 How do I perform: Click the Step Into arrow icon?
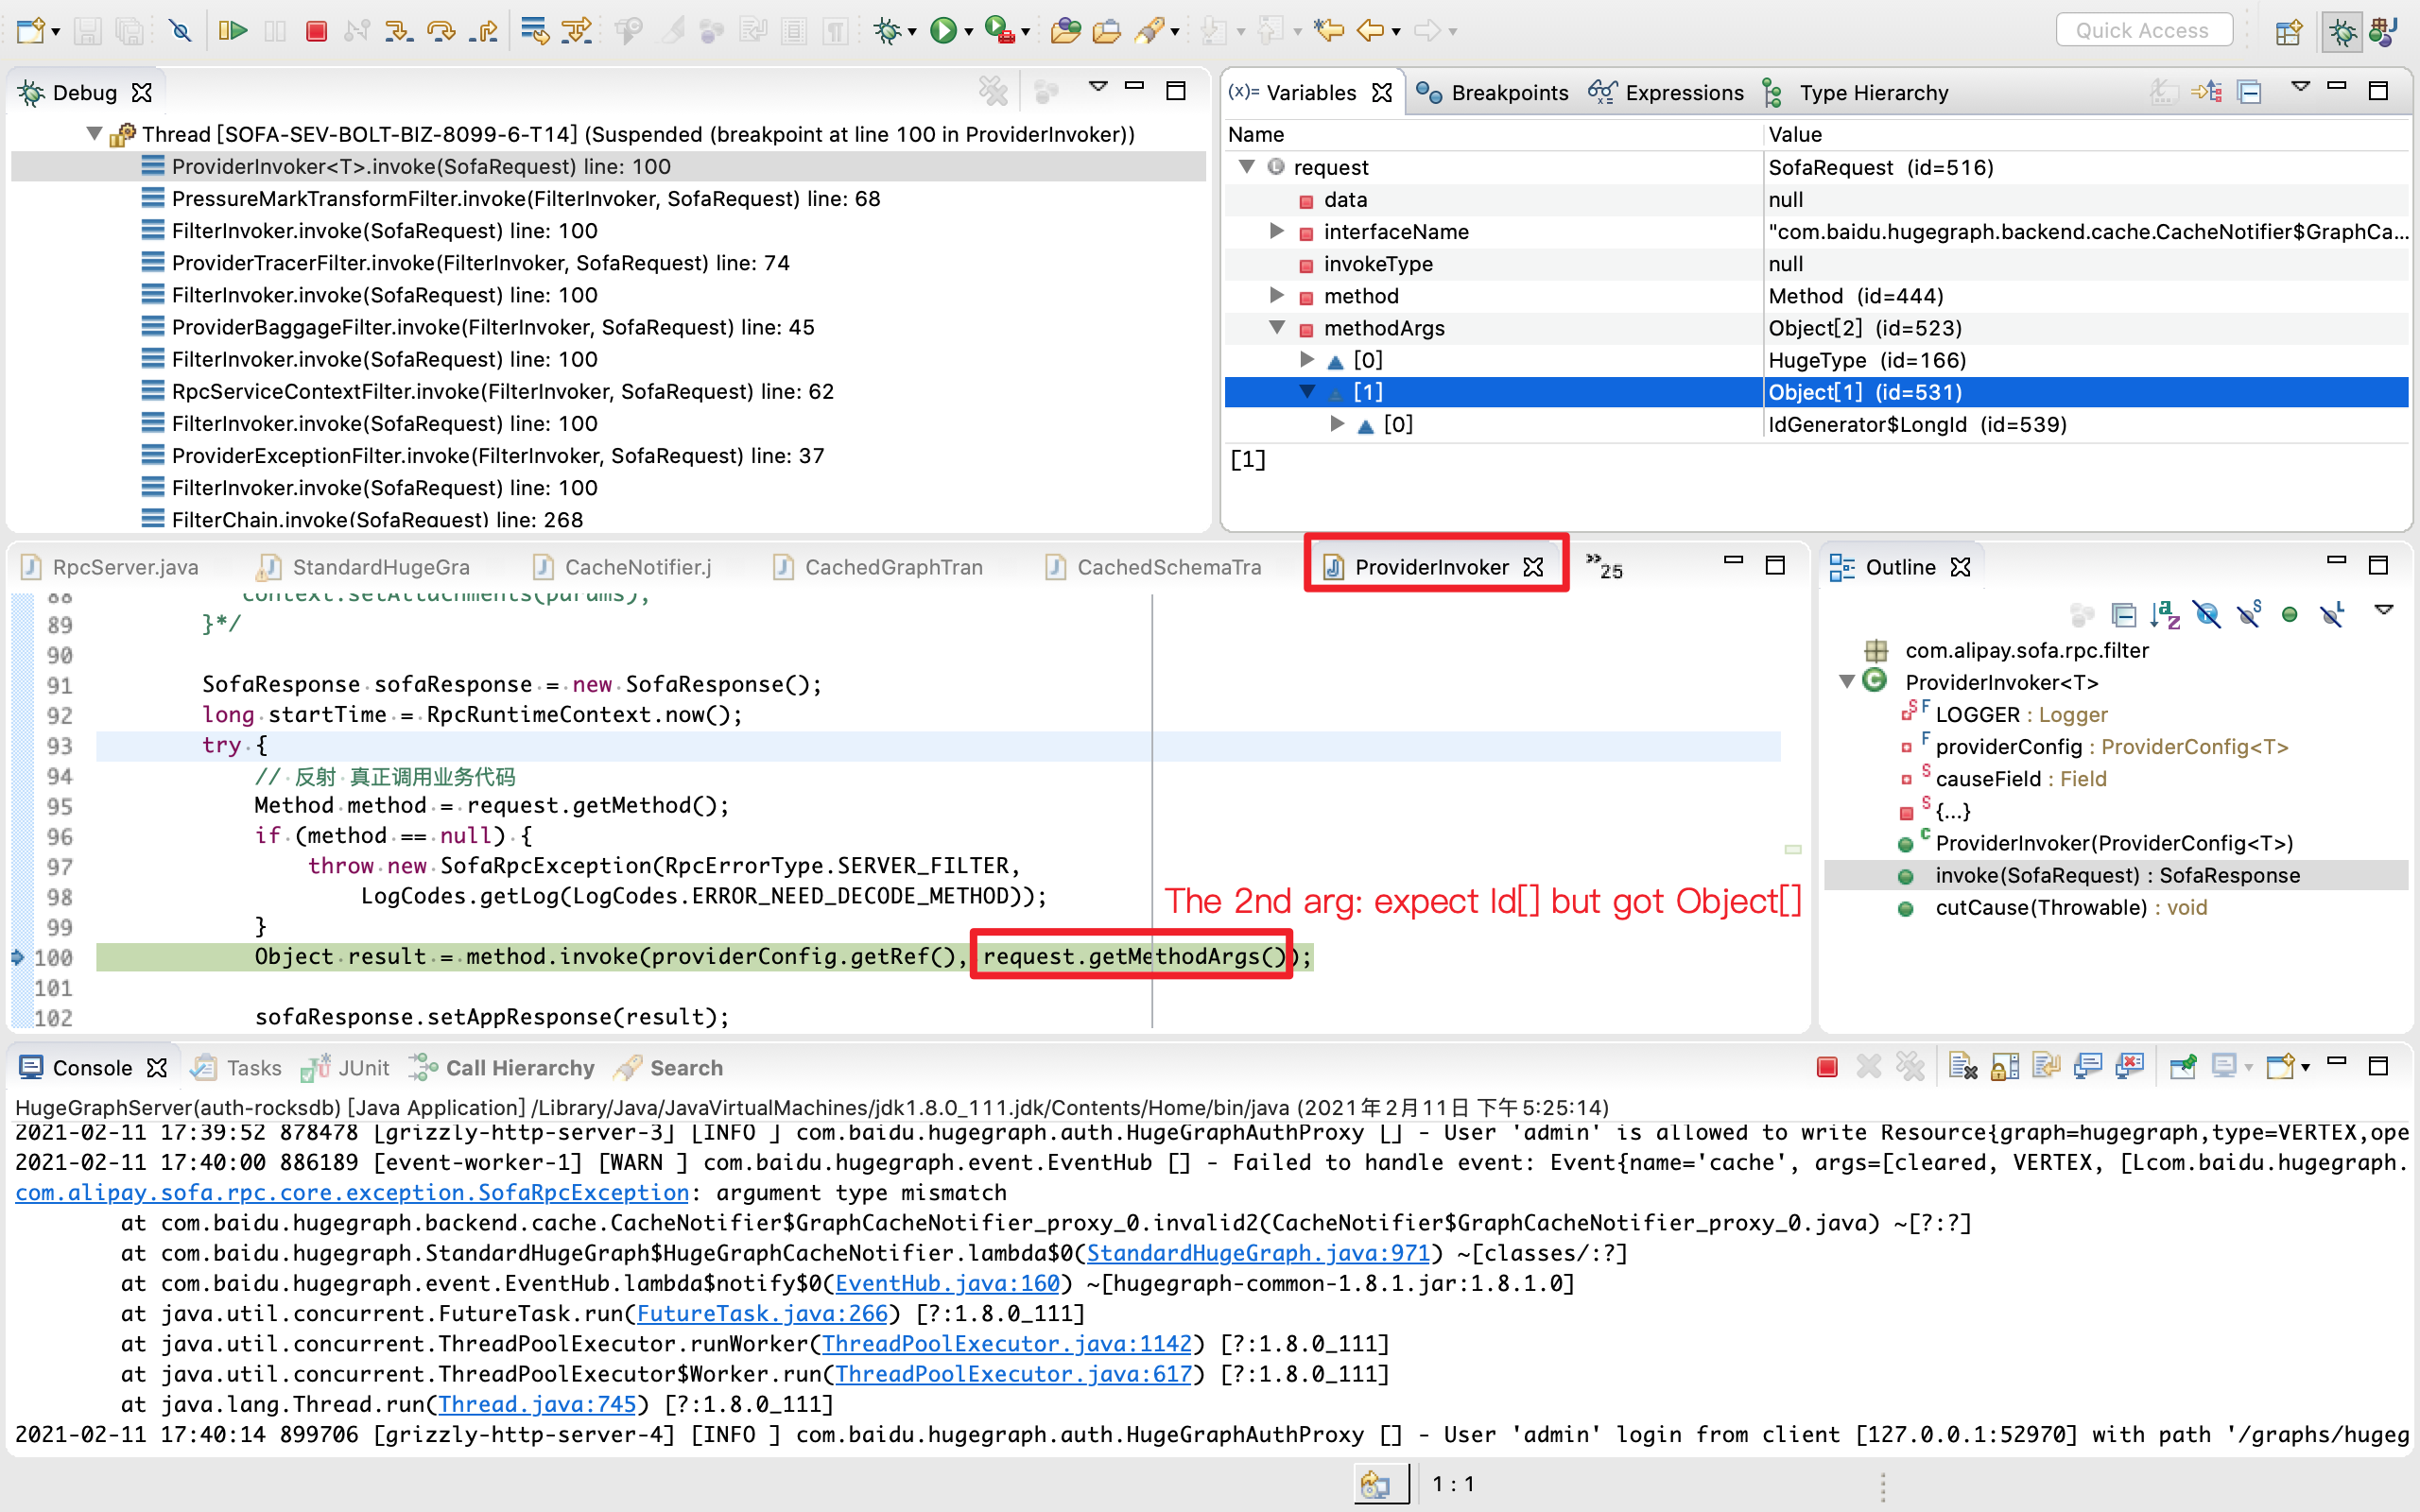(x=398, y=31)
